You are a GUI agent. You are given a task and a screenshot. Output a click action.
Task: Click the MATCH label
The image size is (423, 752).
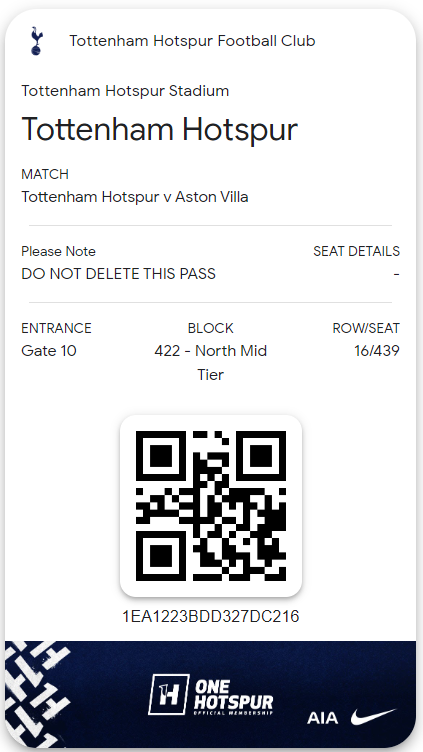click(45, 174)
